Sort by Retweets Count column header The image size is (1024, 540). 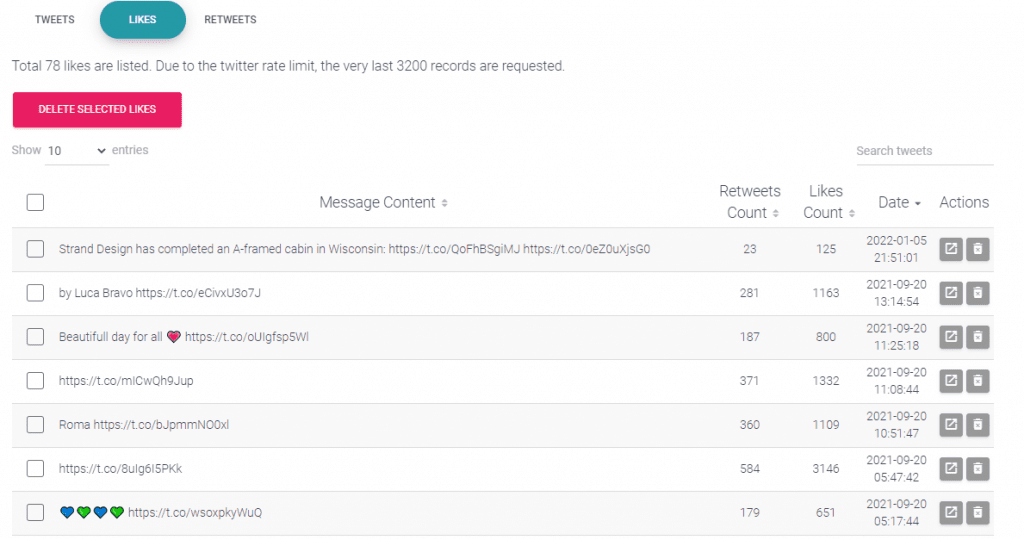click(x=750, y=202)
